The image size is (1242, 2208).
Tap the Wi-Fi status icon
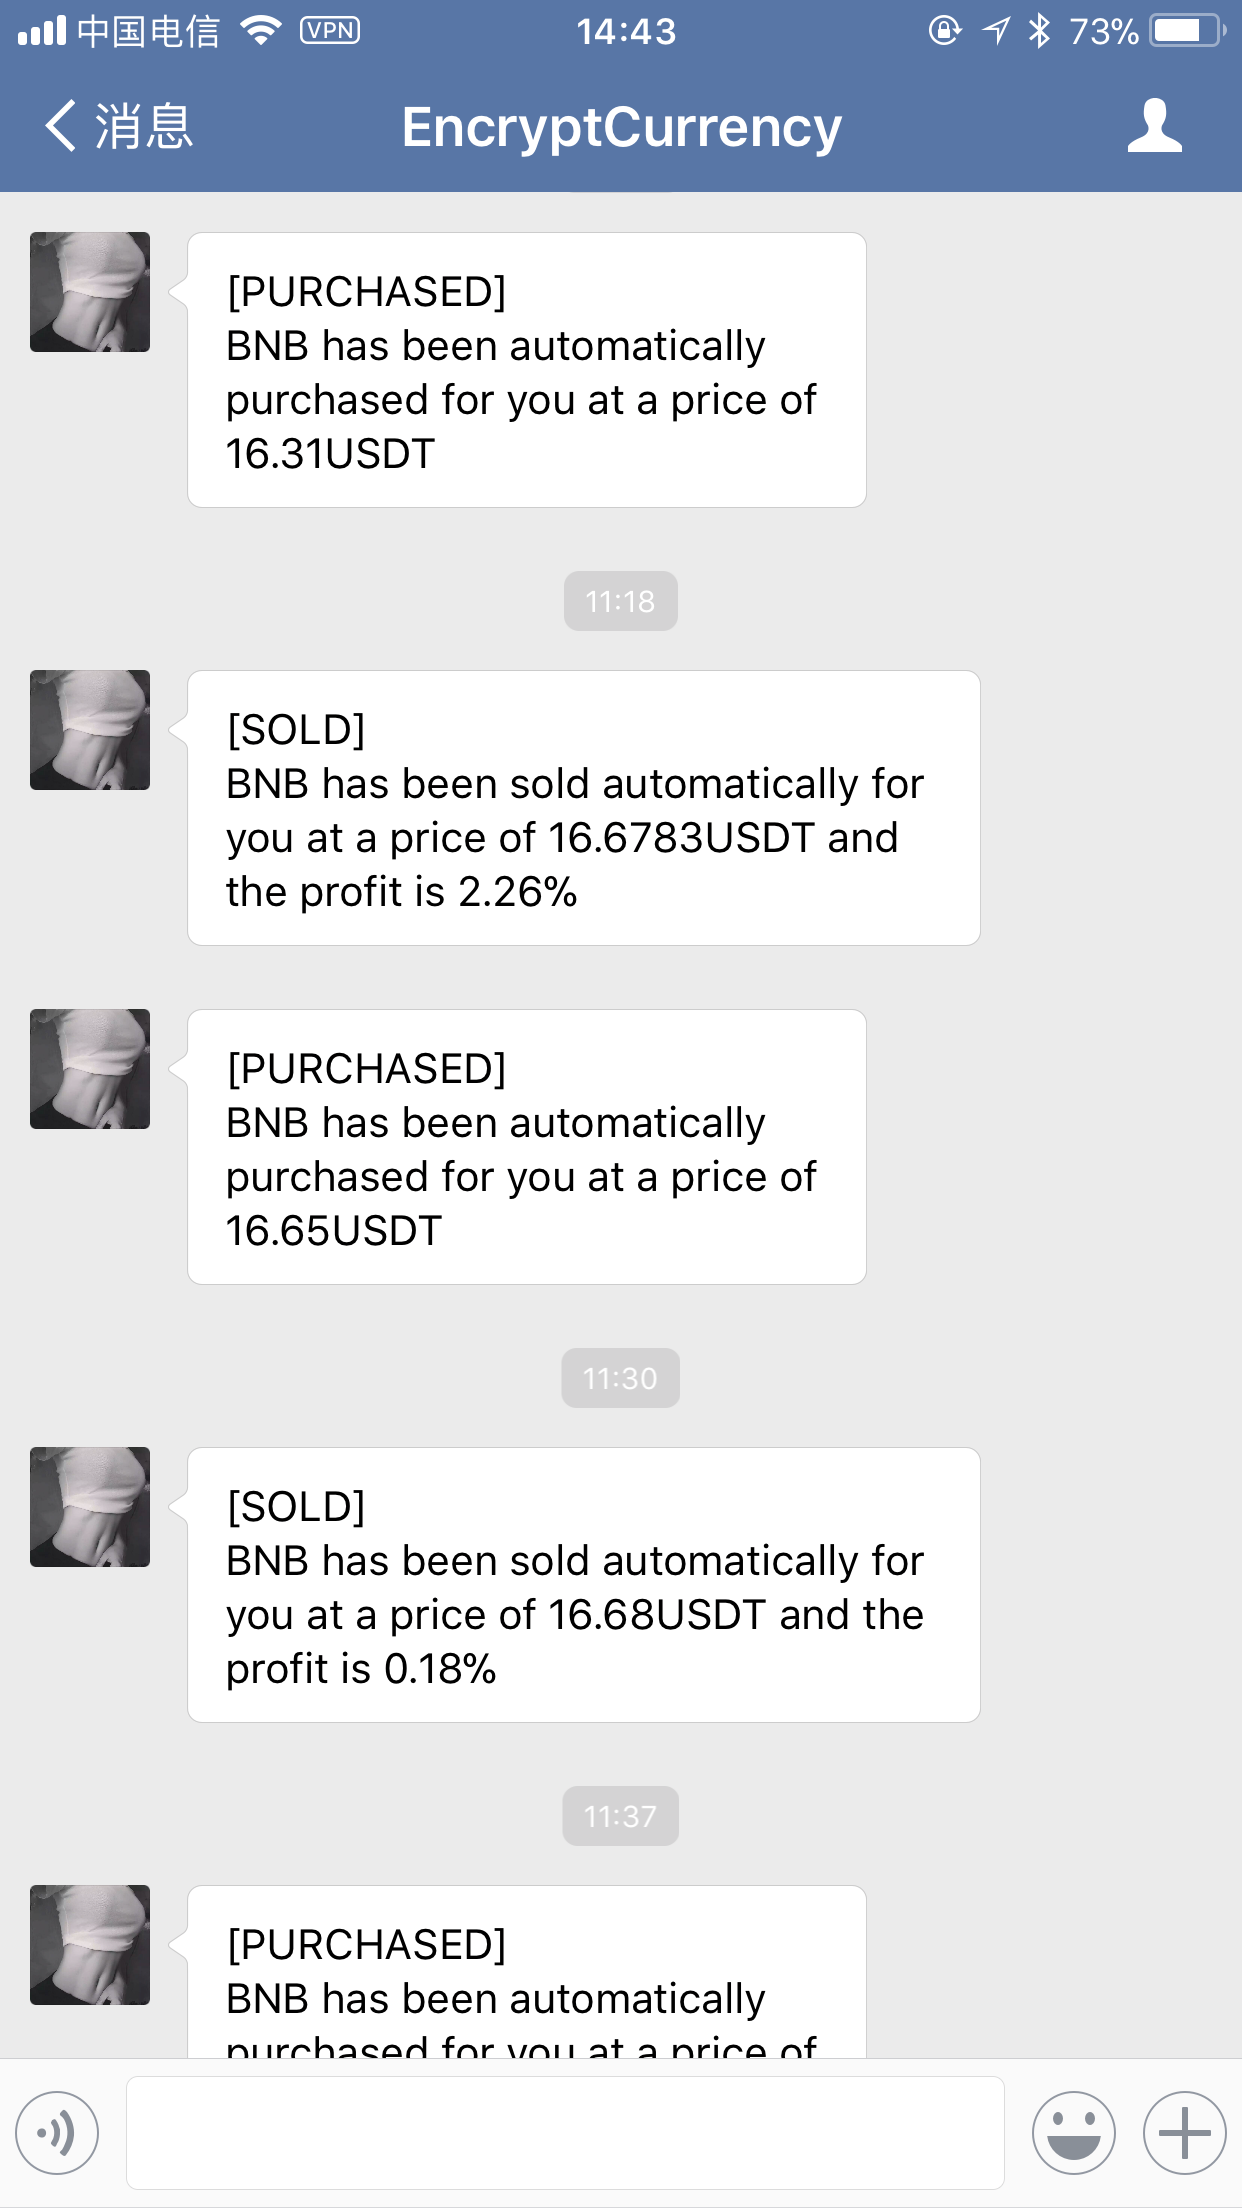pos(261,31)
